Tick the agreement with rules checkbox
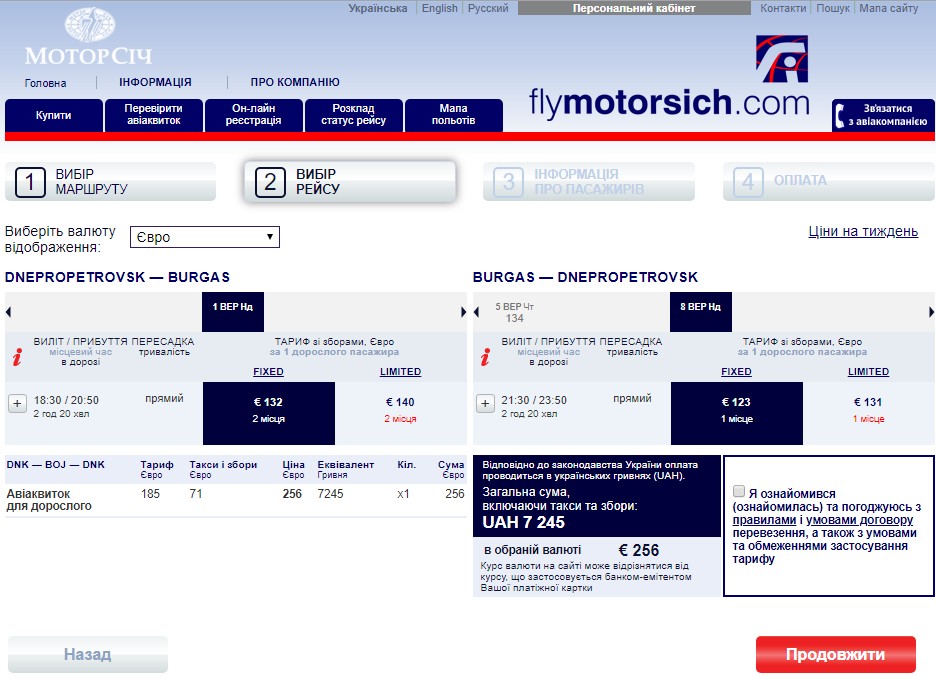 tap(739, 491)
